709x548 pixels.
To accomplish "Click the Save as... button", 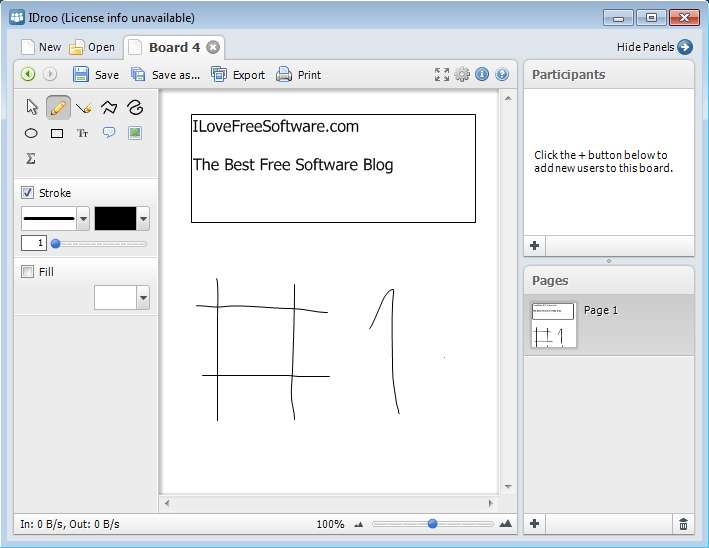I will tap(165, 75).
